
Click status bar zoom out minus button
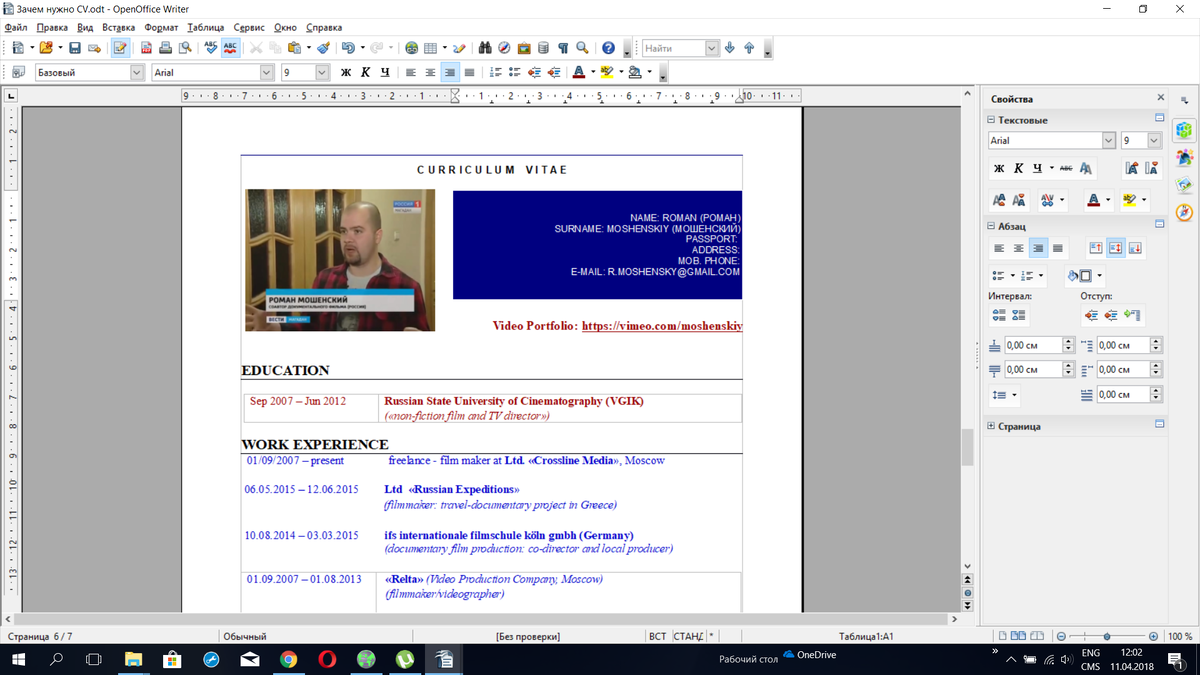(x=1061, y=636)
